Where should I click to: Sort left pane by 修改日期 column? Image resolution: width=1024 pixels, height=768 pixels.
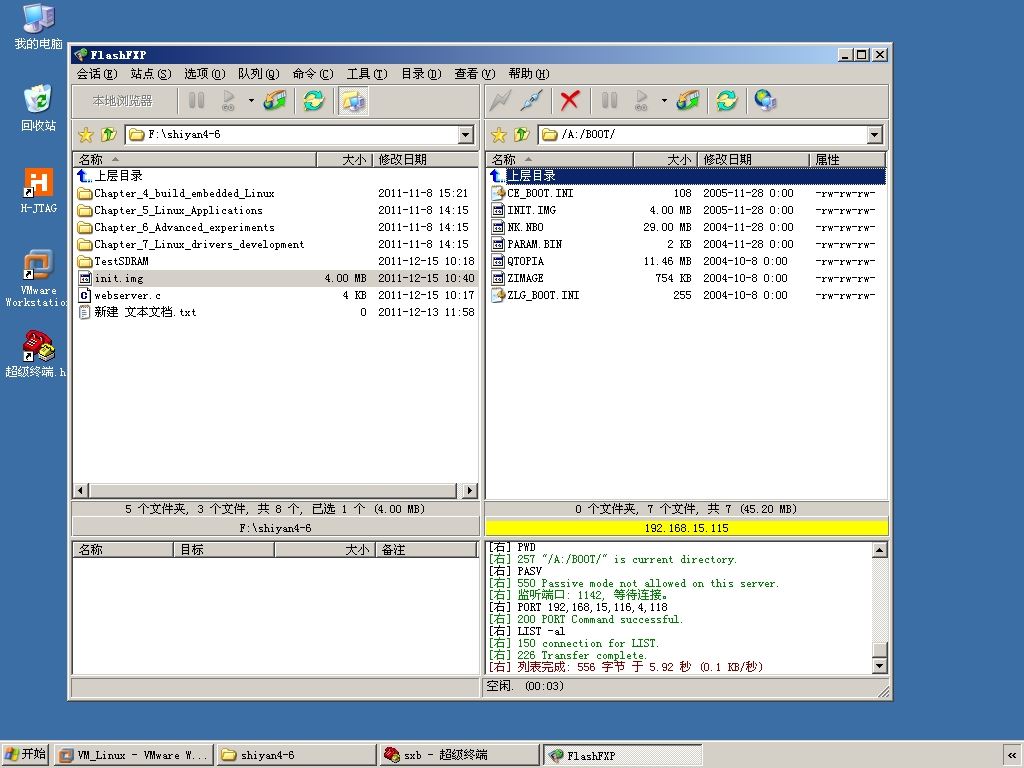pyautogui.click(x=425, y=159)
